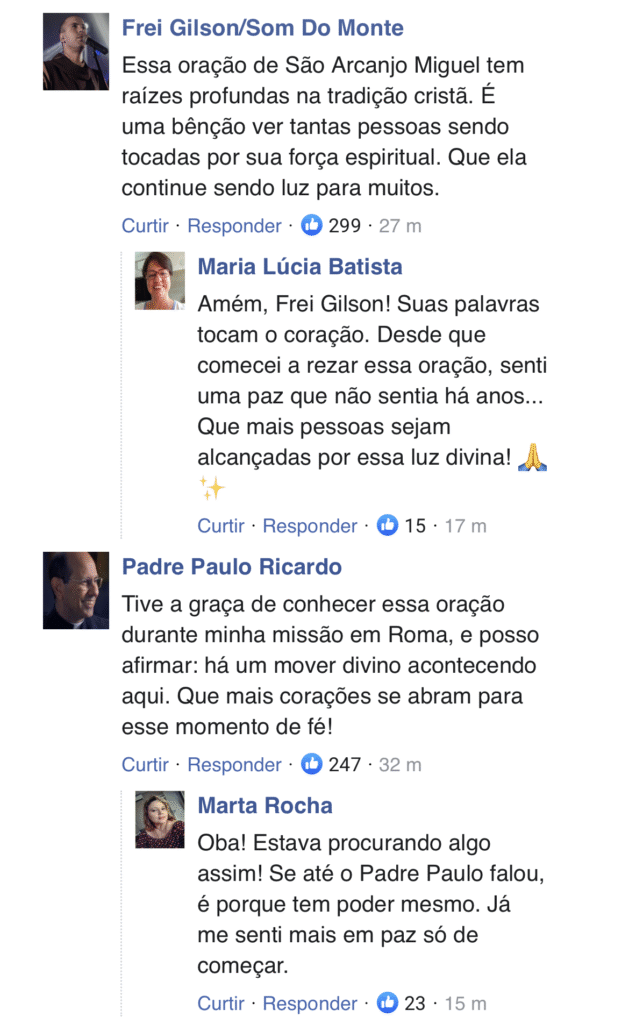Click Responder under Frei Gilson's comment

coord(234,226)
